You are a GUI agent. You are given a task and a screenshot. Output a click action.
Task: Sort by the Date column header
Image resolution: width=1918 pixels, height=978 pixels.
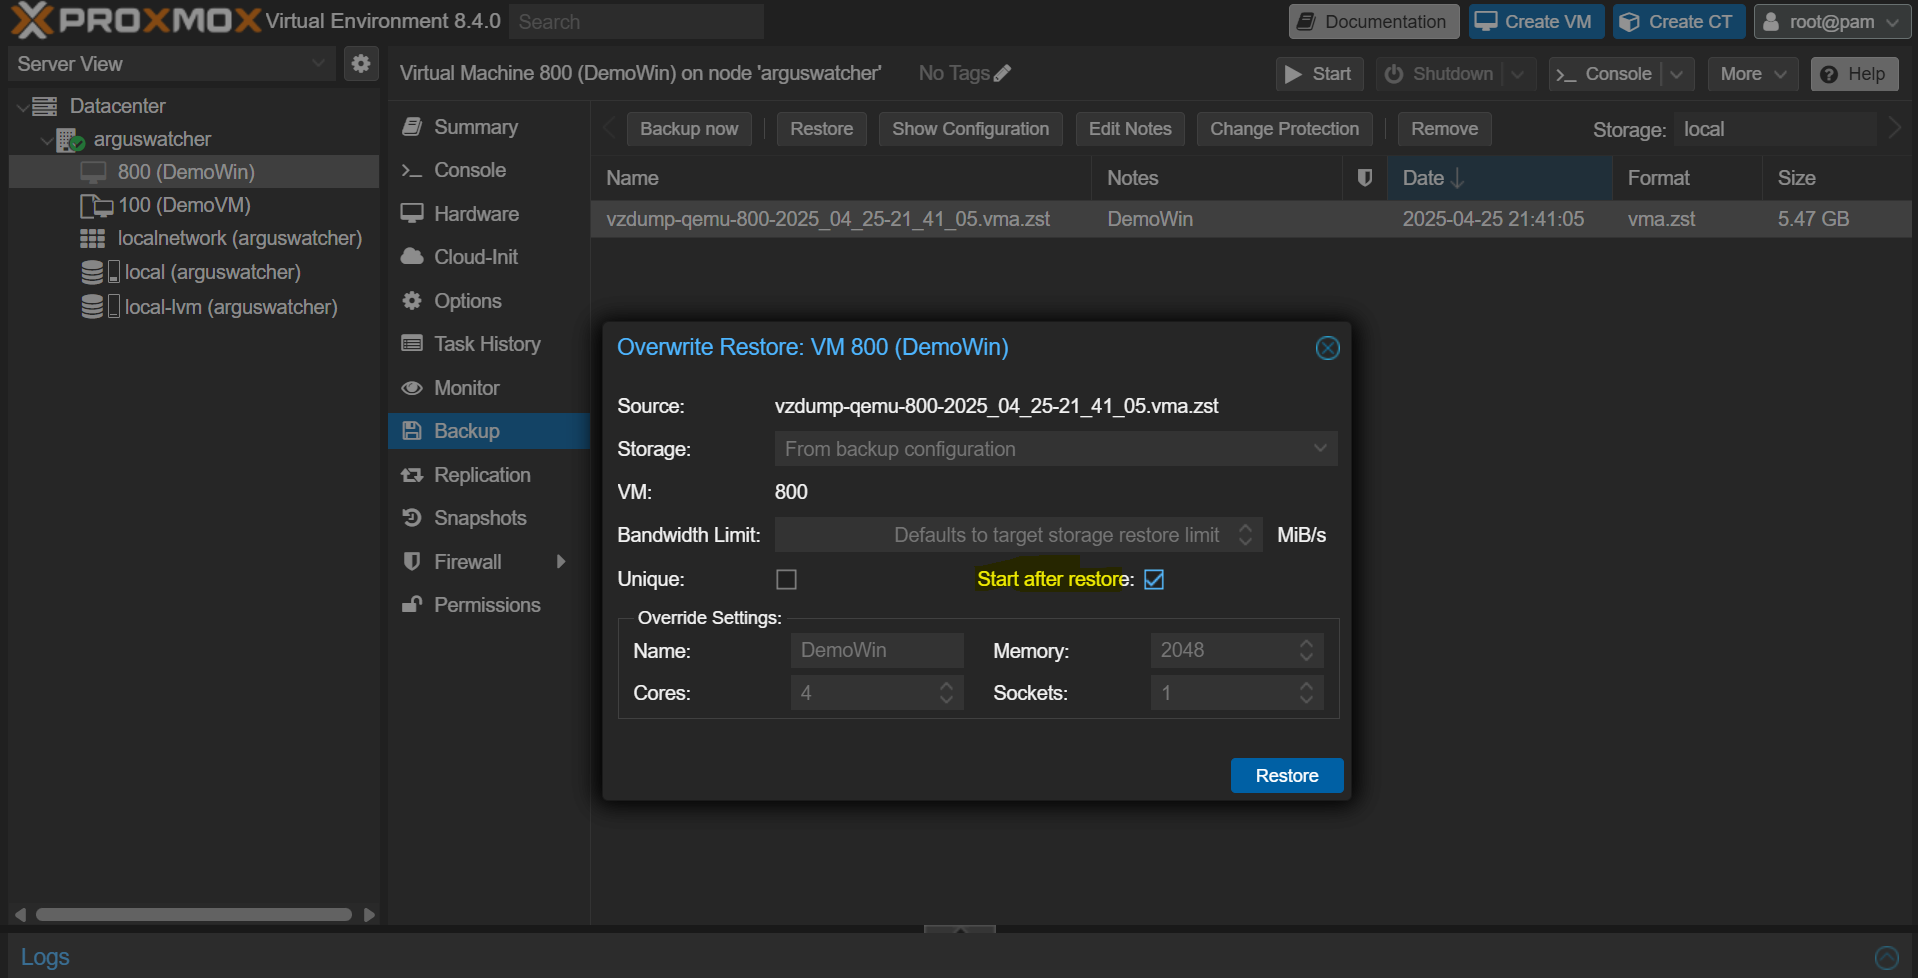1499,178
